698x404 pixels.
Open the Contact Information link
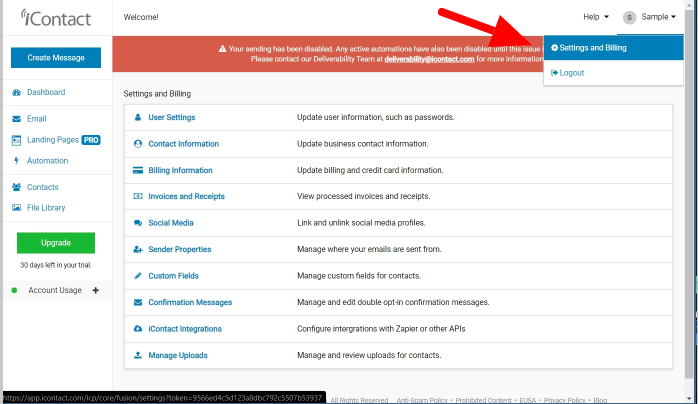[x=183, y=144]
